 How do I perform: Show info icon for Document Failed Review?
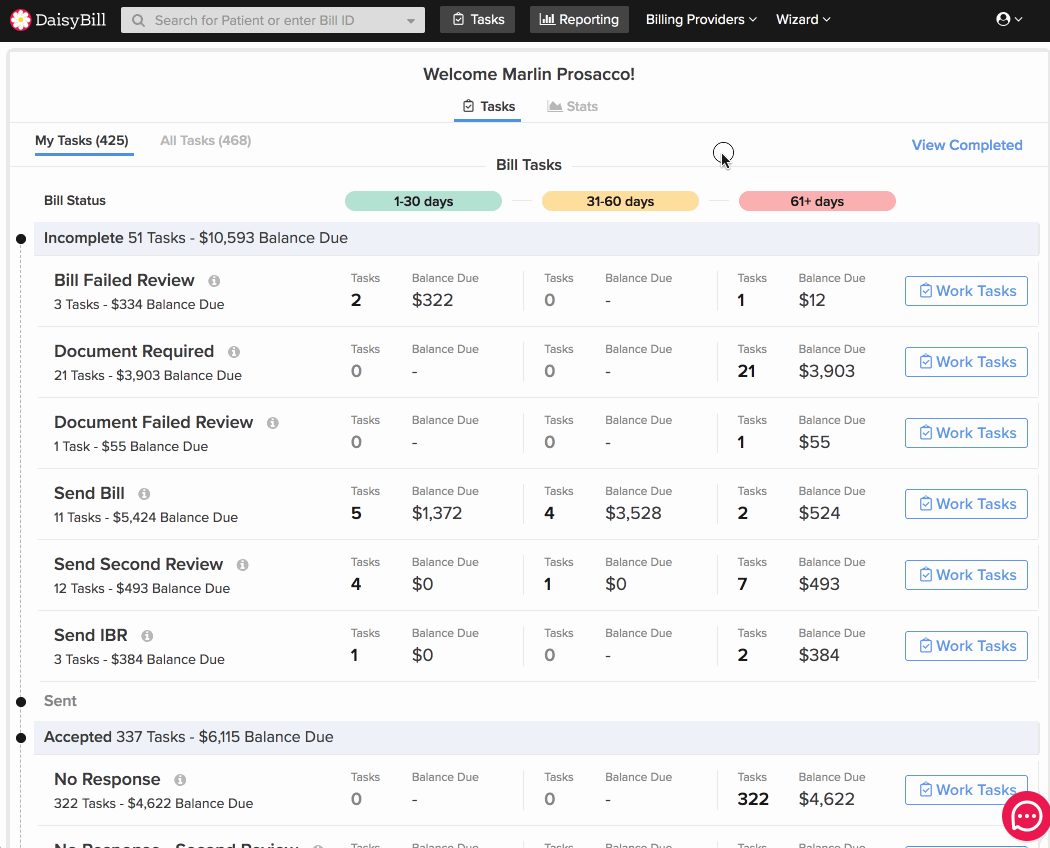click(273, 423)
